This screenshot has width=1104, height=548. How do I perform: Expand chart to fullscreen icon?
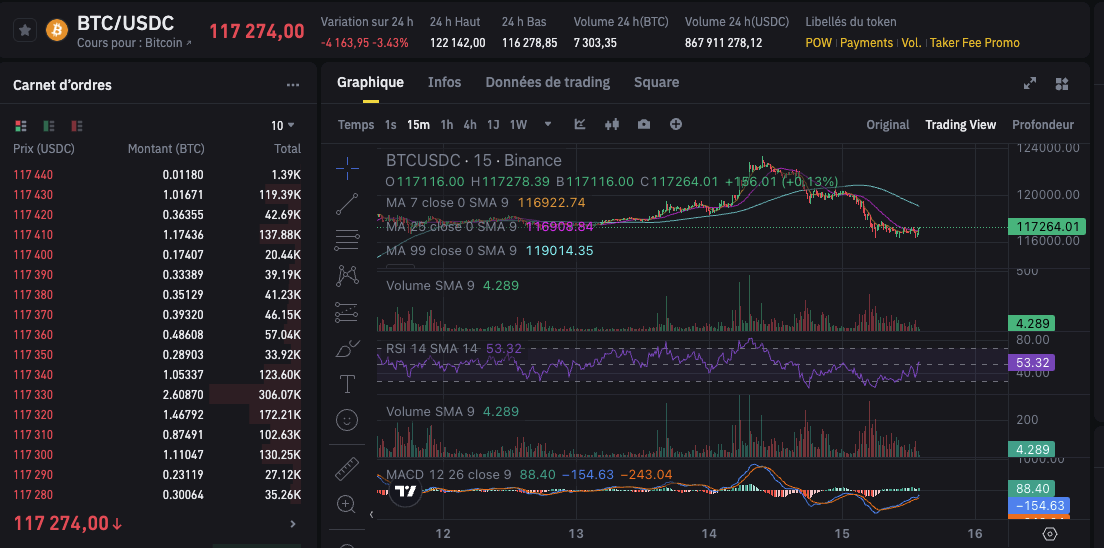(x=1029, y=83)
